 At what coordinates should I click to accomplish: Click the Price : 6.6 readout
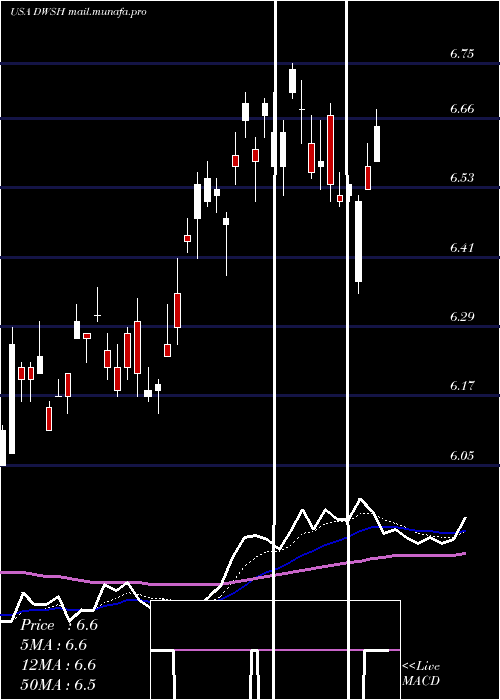(59, 625)
